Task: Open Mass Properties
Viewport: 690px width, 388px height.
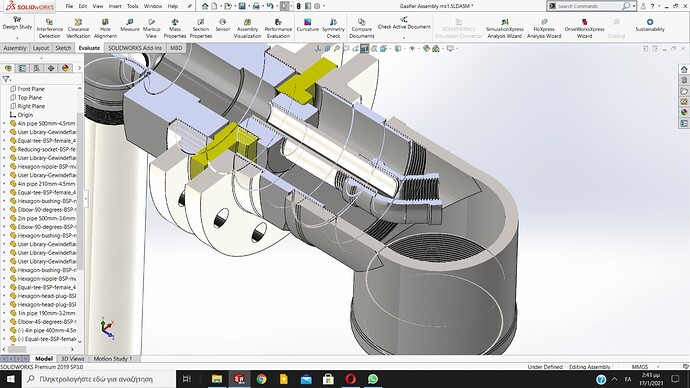Action: [x=175, y=29]
